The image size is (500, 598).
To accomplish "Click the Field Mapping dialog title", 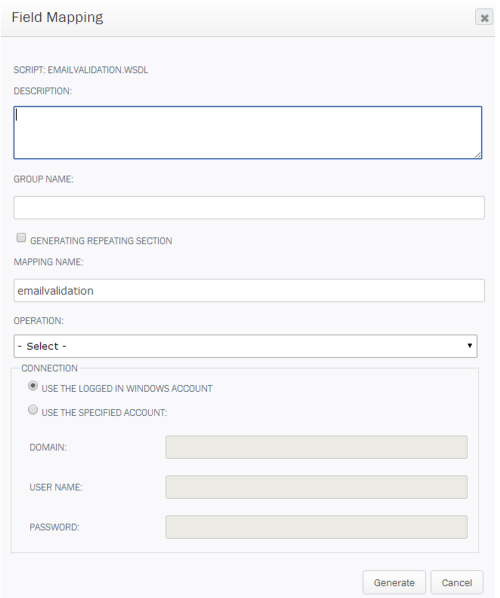I will [x=57, y=18].
